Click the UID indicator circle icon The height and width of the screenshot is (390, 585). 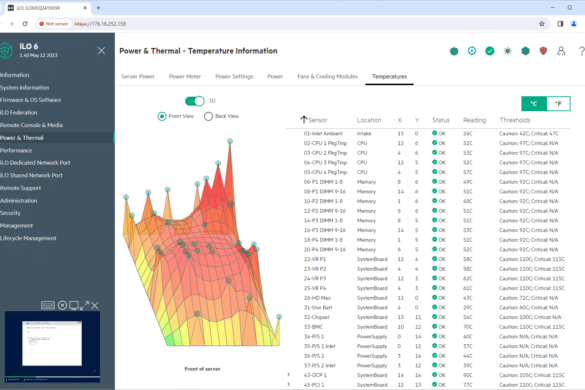pos(472,51)
